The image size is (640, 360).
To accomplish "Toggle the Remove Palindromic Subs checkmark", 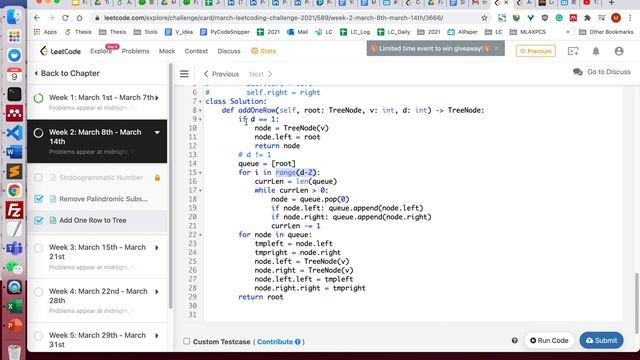I will coord(39,199).
